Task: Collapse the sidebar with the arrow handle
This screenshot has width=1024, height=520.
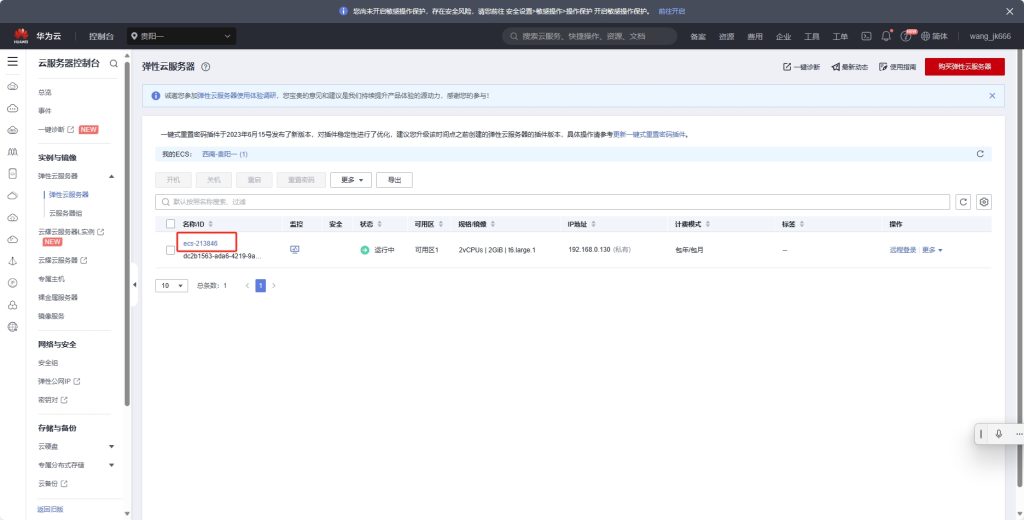Action: (135, 285)
